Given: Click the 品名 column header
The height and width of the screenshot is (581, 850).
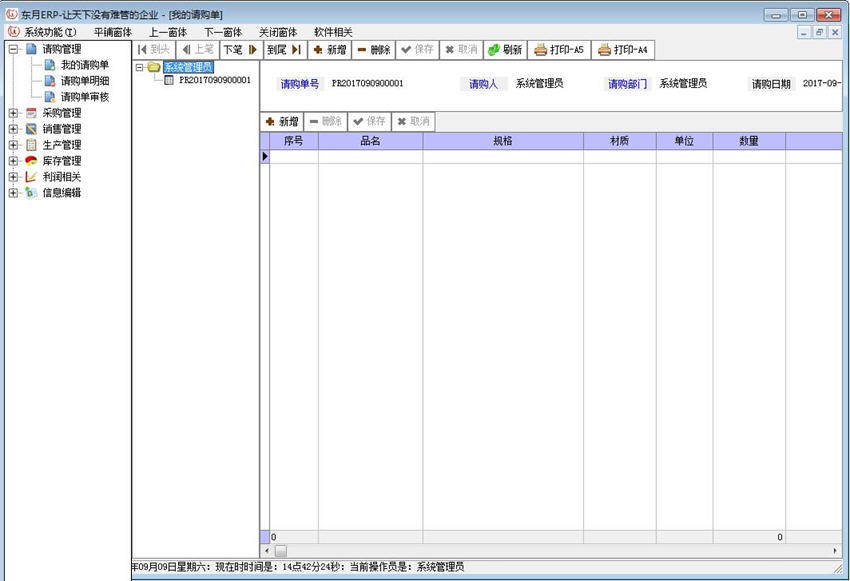Looking at the screenshot, I should [370, 141].
